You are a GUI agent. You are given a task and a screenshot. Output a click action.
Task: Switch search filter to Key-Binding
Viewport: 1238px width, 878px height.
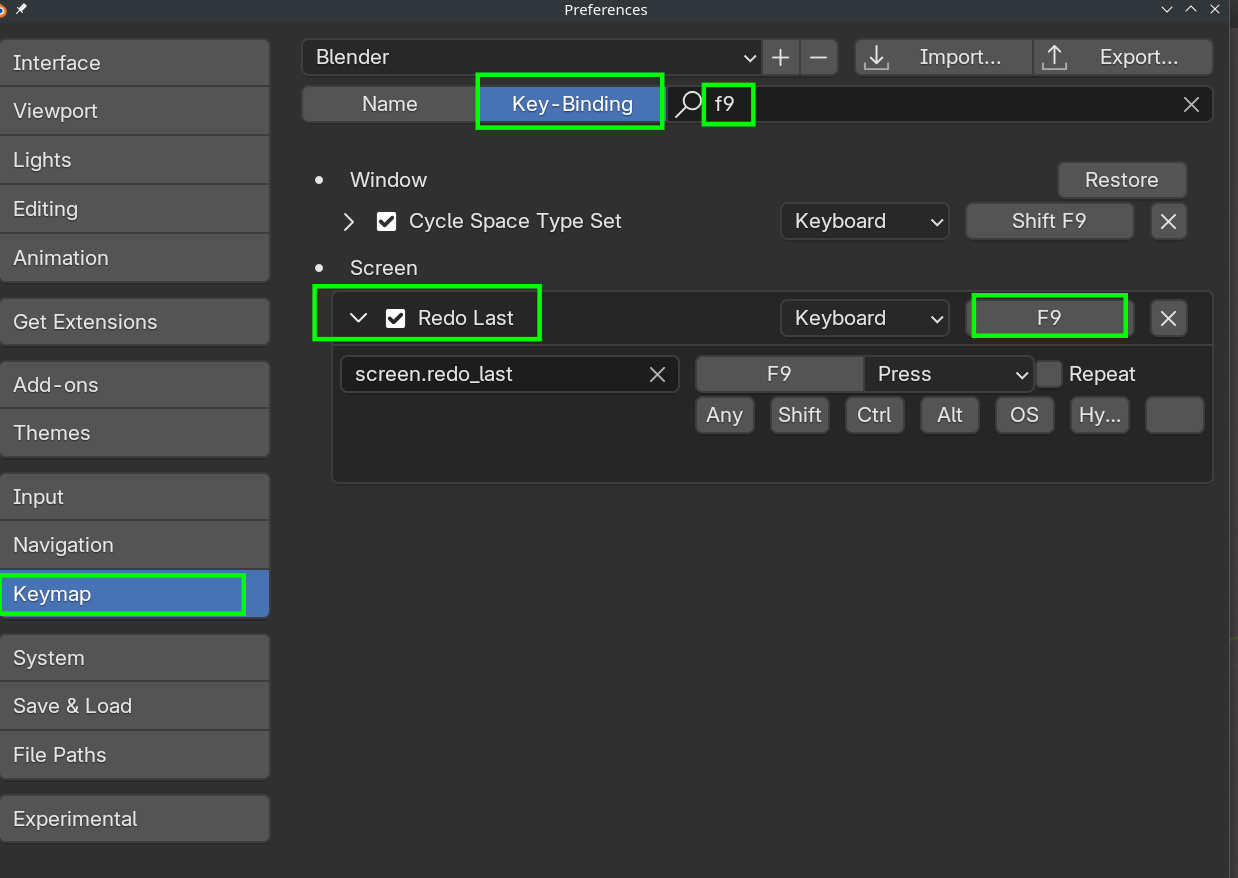pos(572,104)
